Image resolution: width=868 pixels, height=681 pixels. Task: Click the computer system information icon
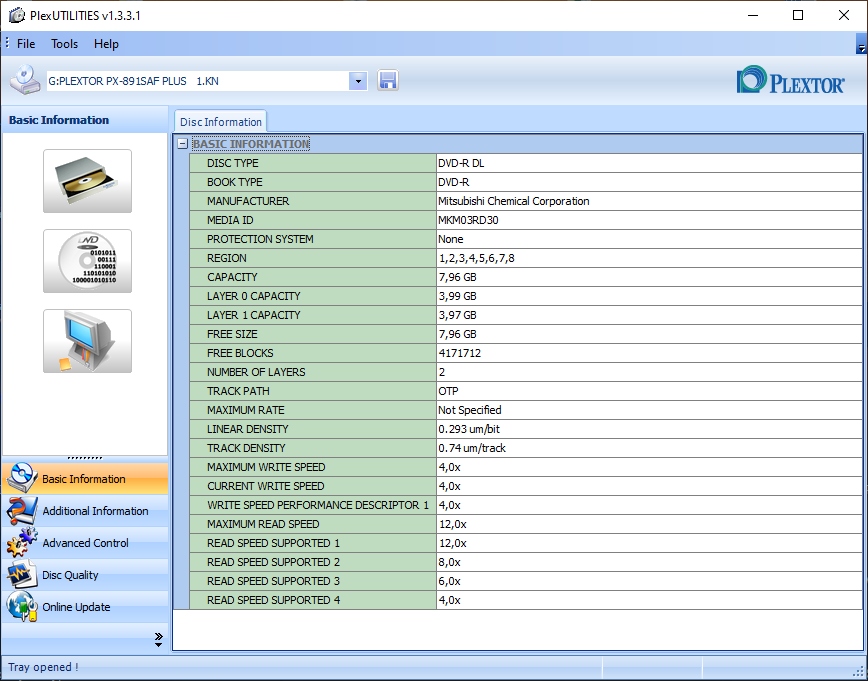click(x=87, y=341)
